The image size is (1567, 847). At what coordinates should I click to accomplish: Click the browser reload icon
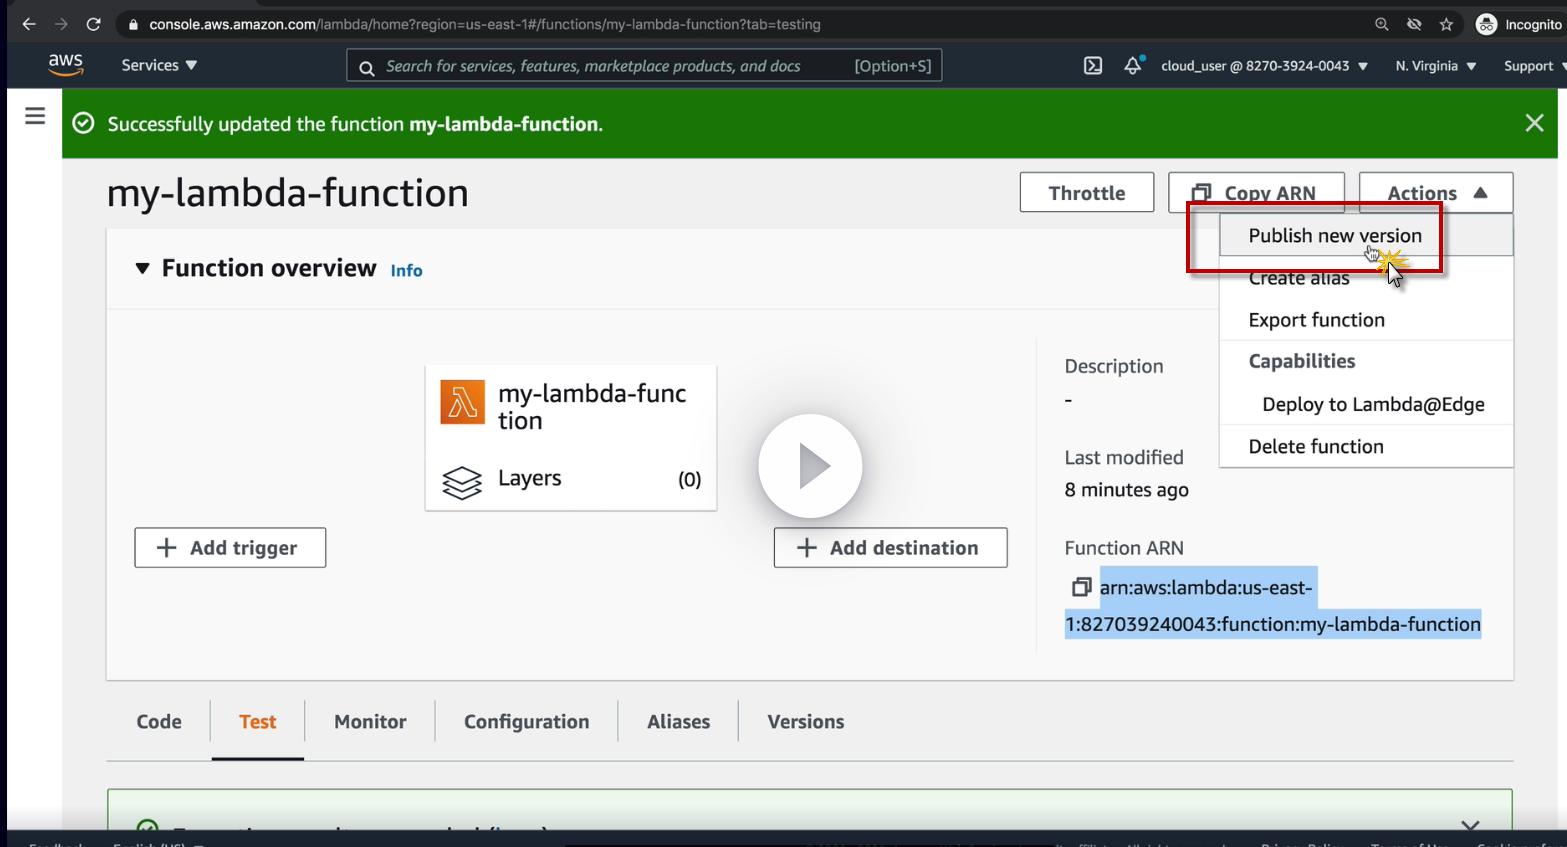tap(93, 24)
